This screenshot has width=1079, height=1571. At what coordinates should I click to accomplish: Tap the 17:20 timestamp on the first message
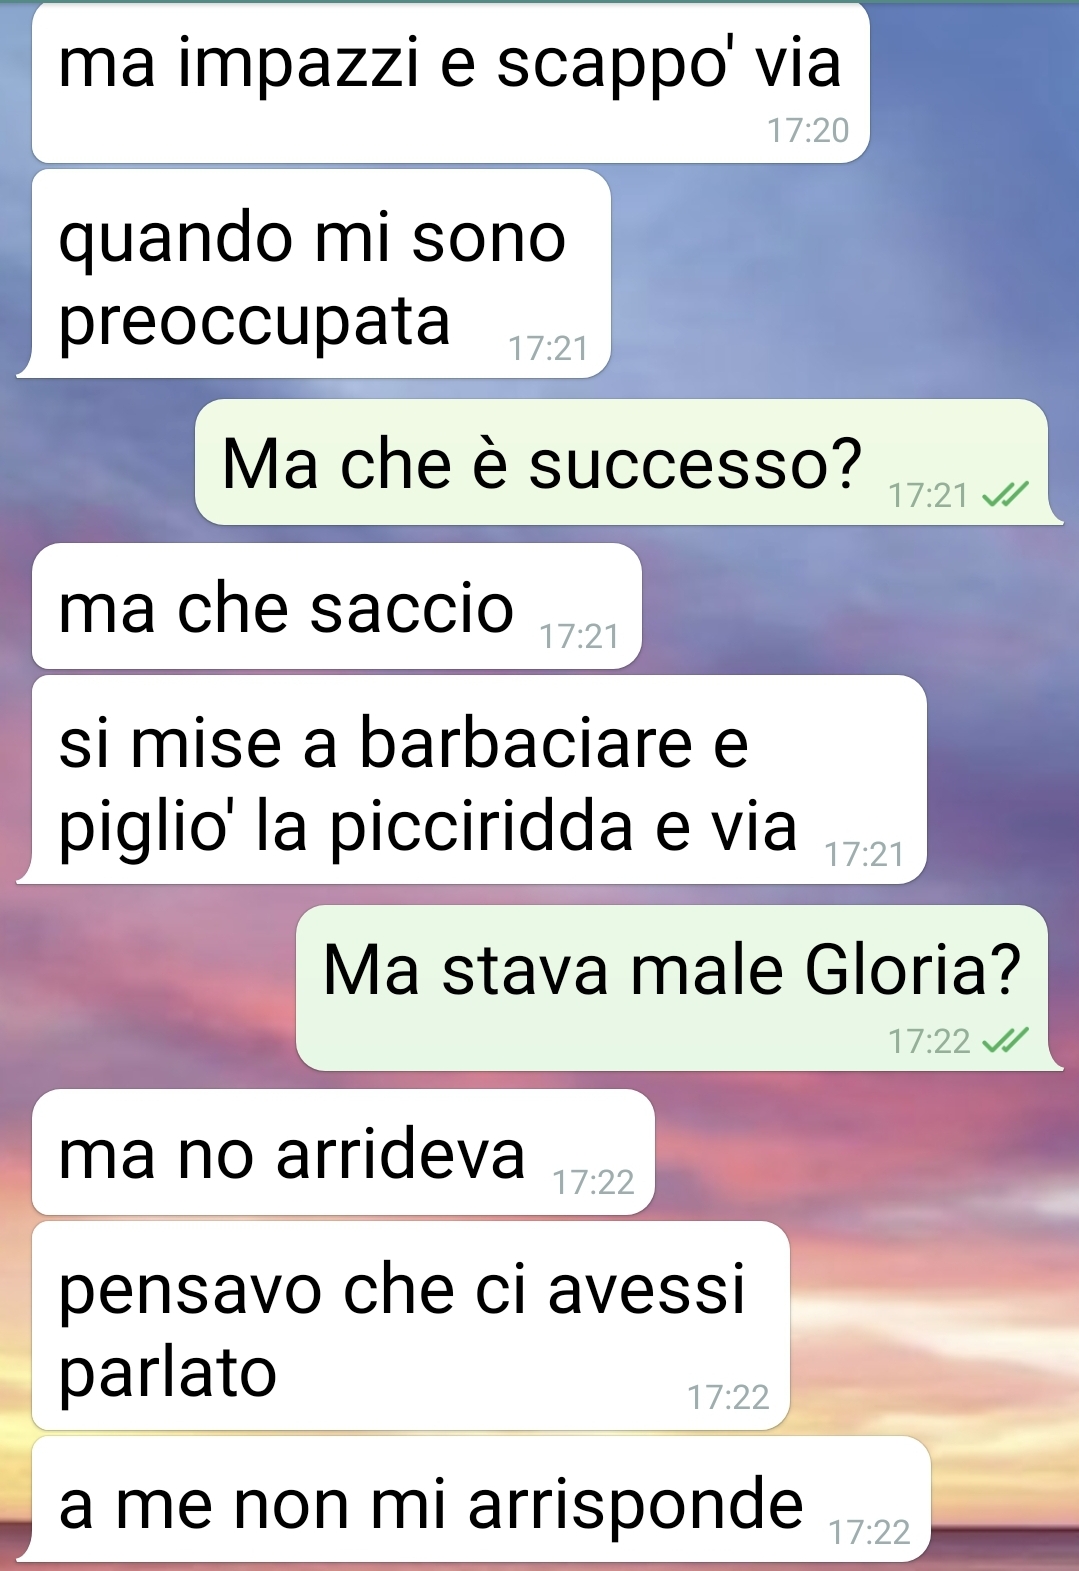coord(808,131)
